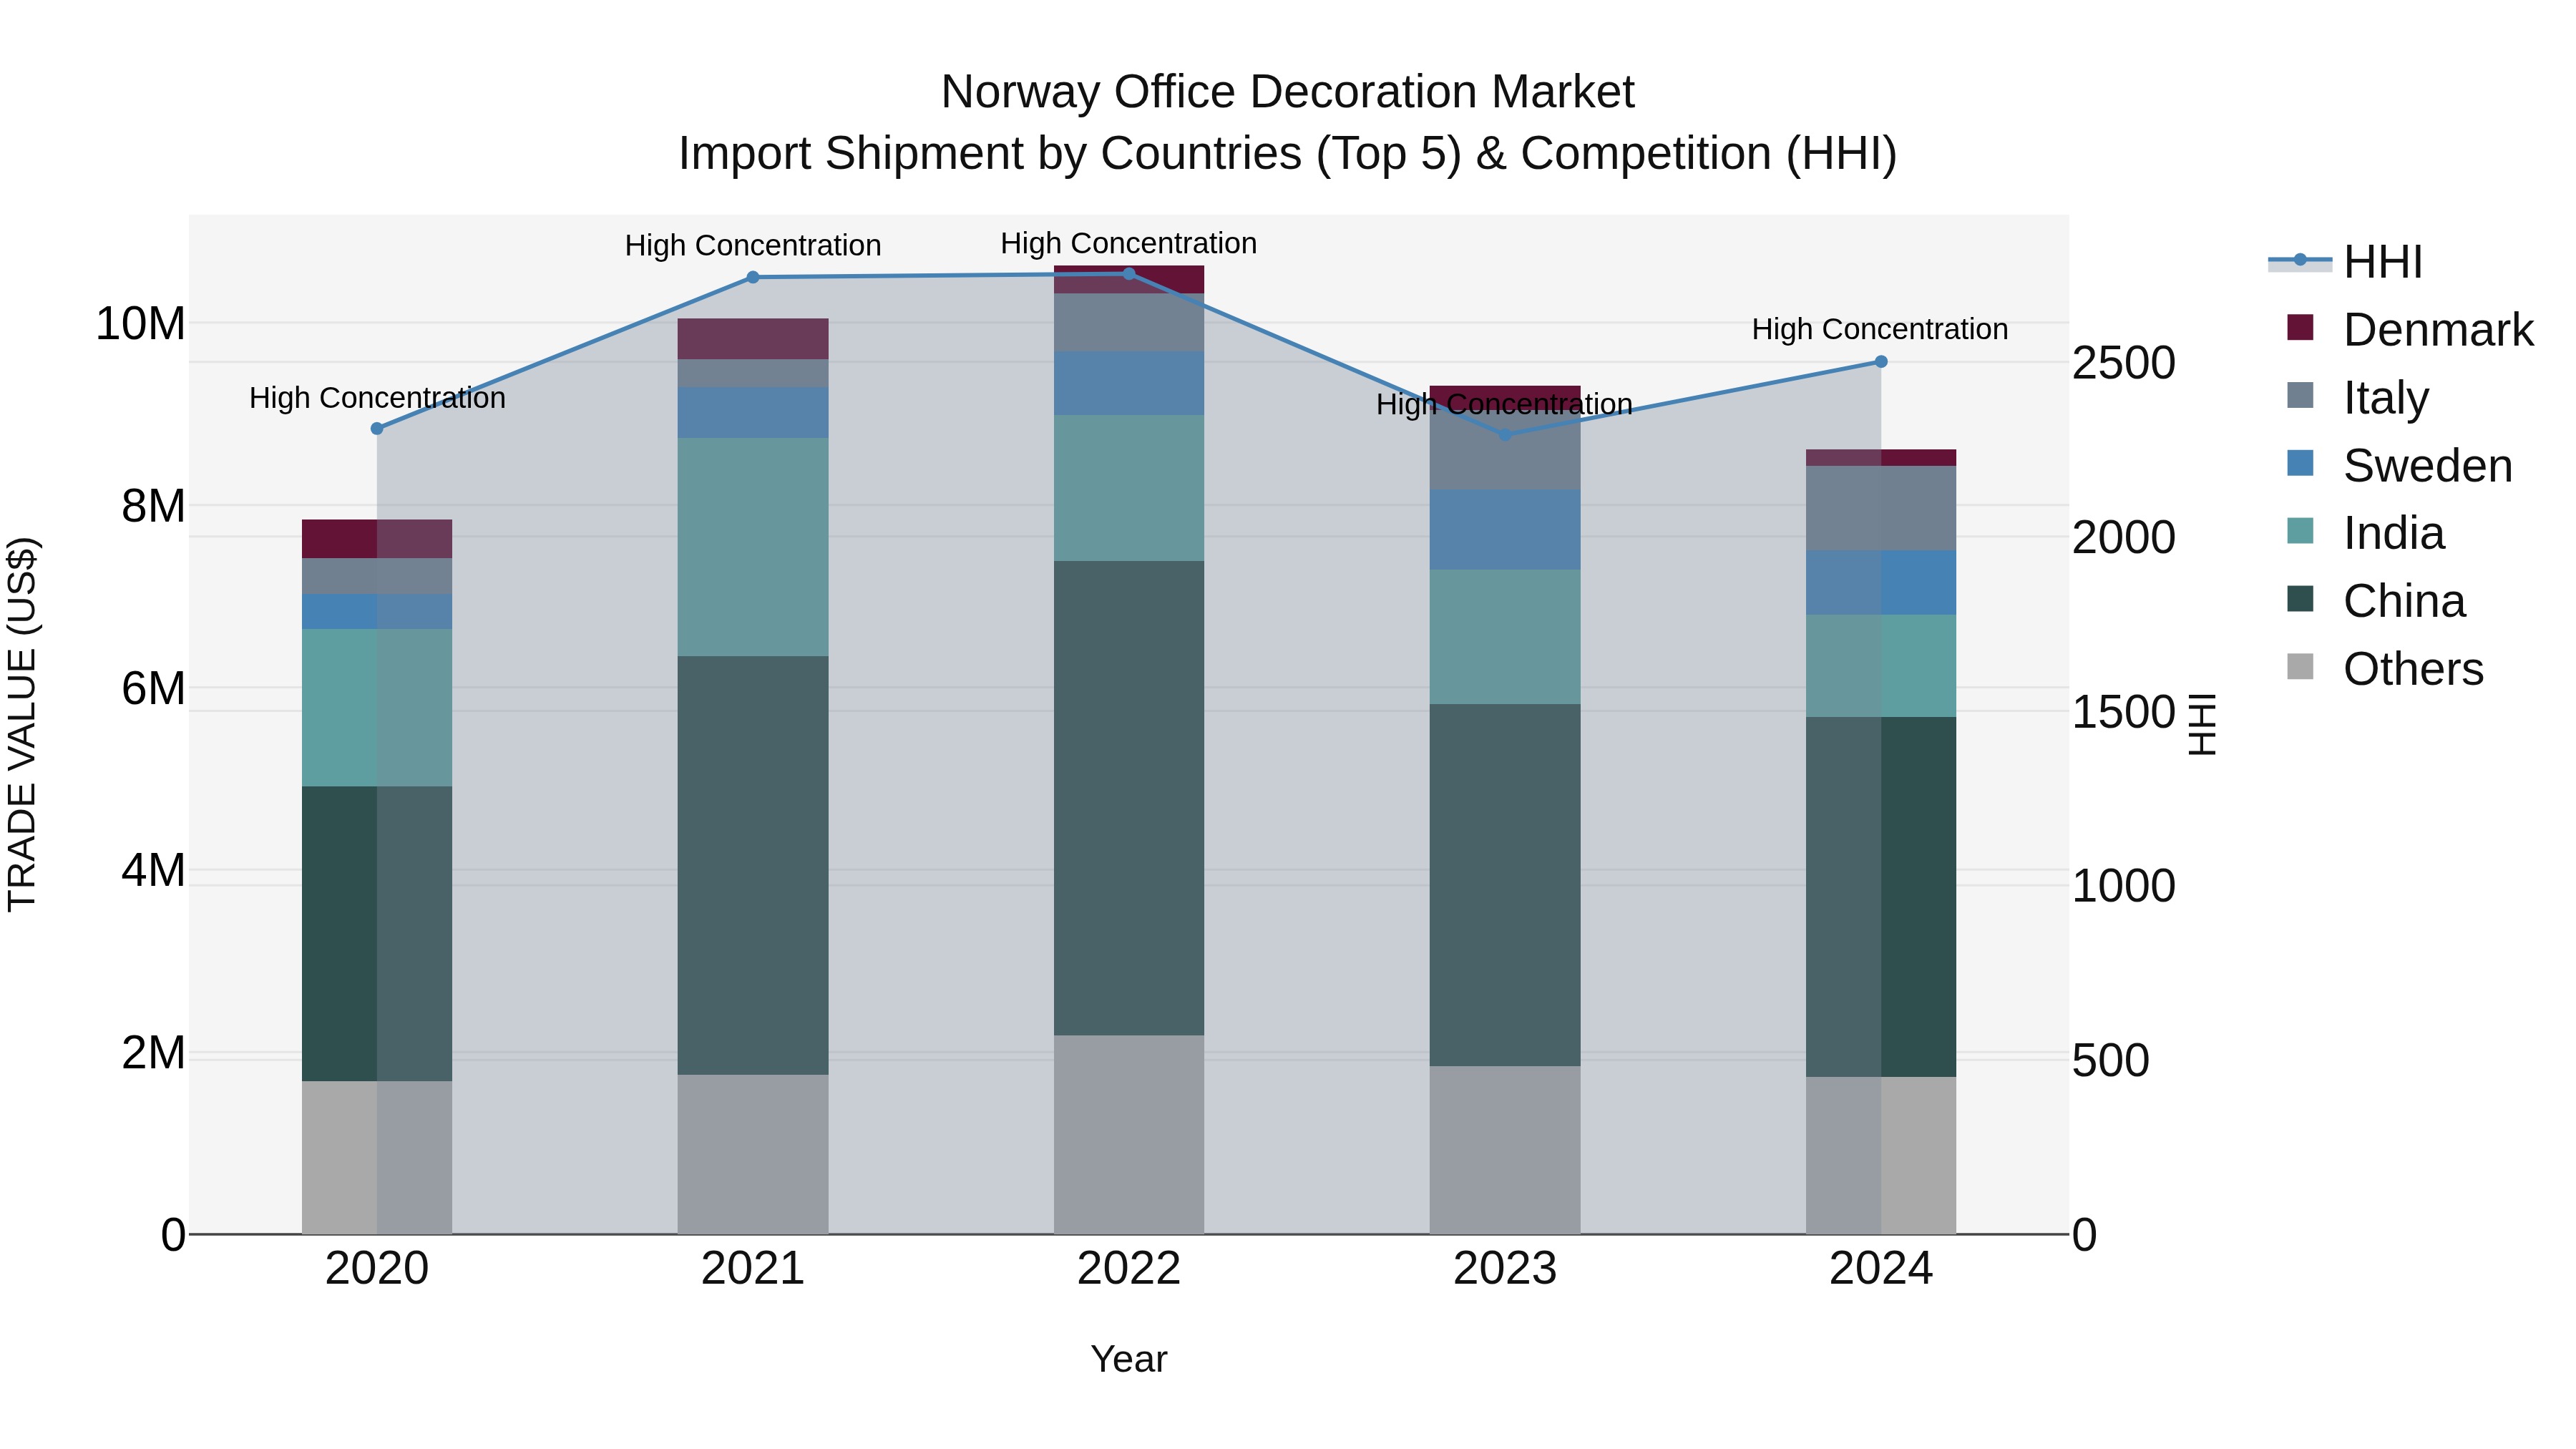Viewport: 2576px width, 1449px height.
Task: Click the High Concentration label above 2024
Action: click(1880, 329)
